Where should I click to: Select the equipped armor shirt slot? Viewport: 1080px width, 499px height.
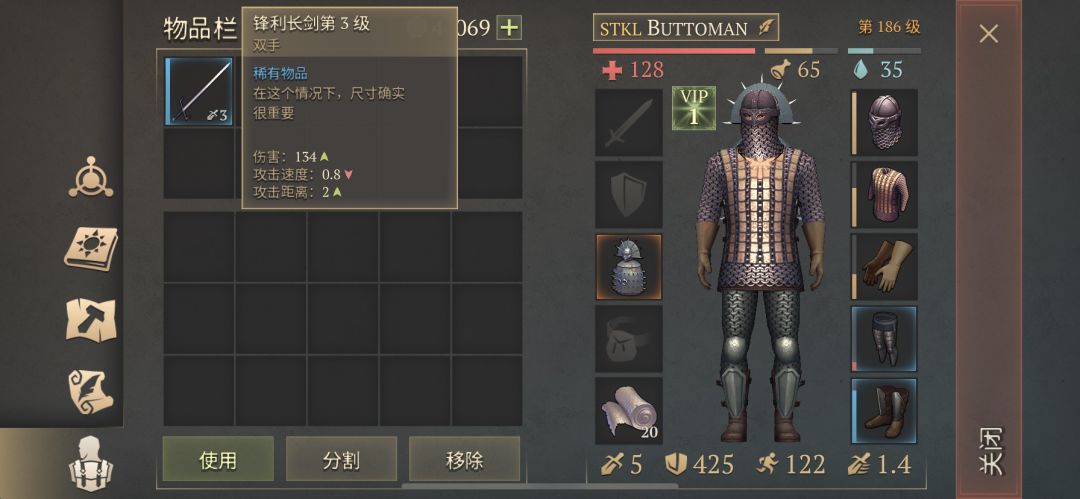click(x=884, y=195)
